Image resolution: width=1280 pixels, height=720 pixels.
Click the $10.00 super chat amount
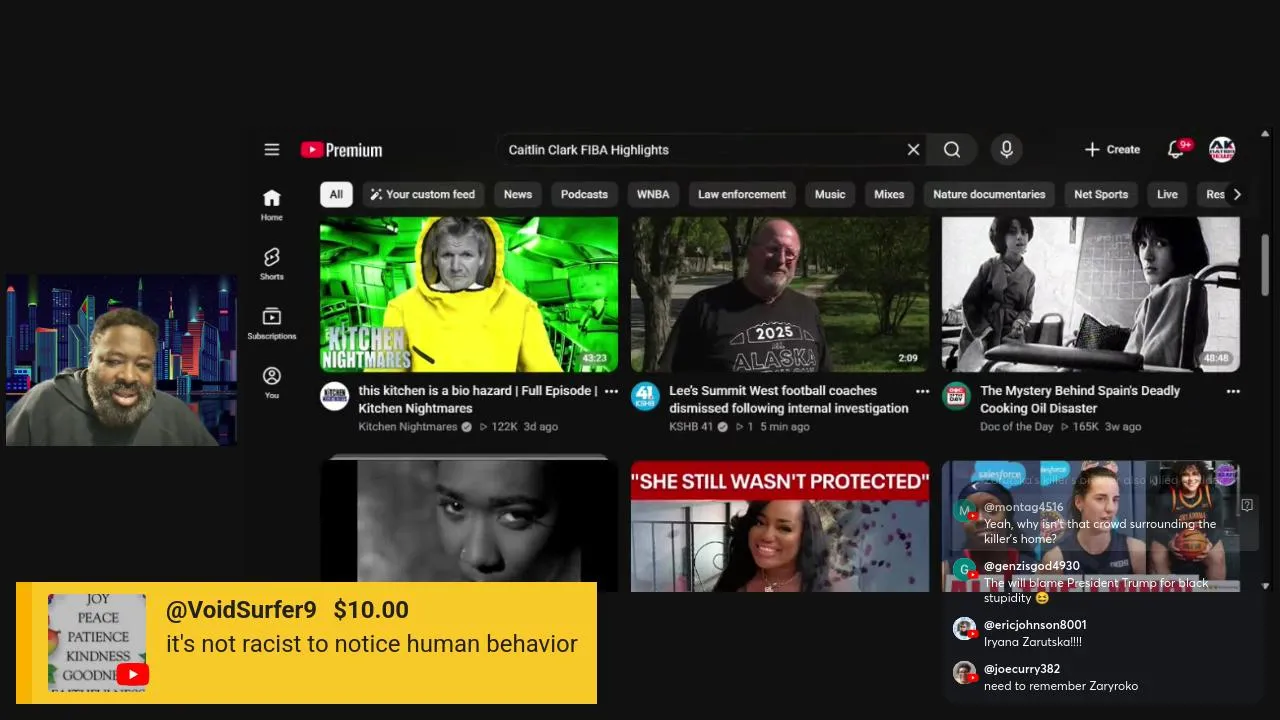(371, 610)
